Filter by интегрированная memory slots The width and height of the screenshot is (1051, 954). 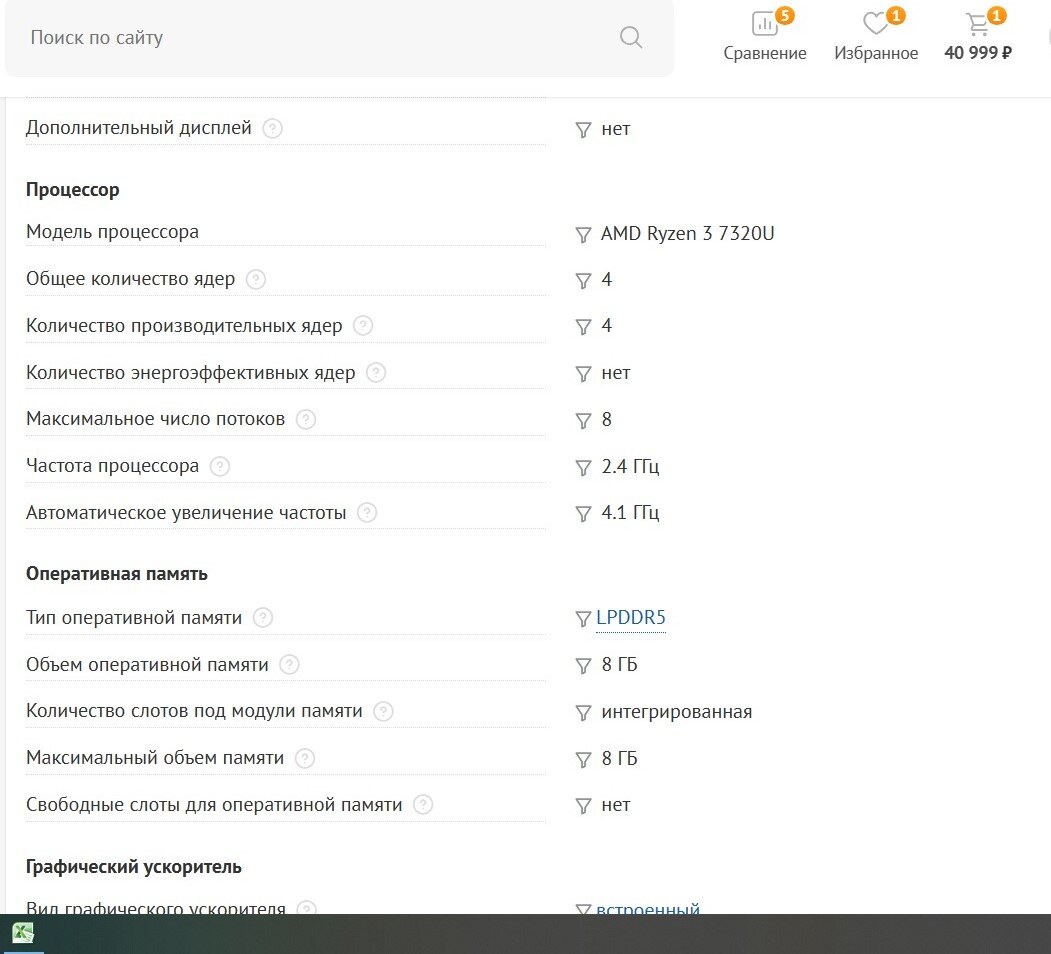(x=583, y=713)
